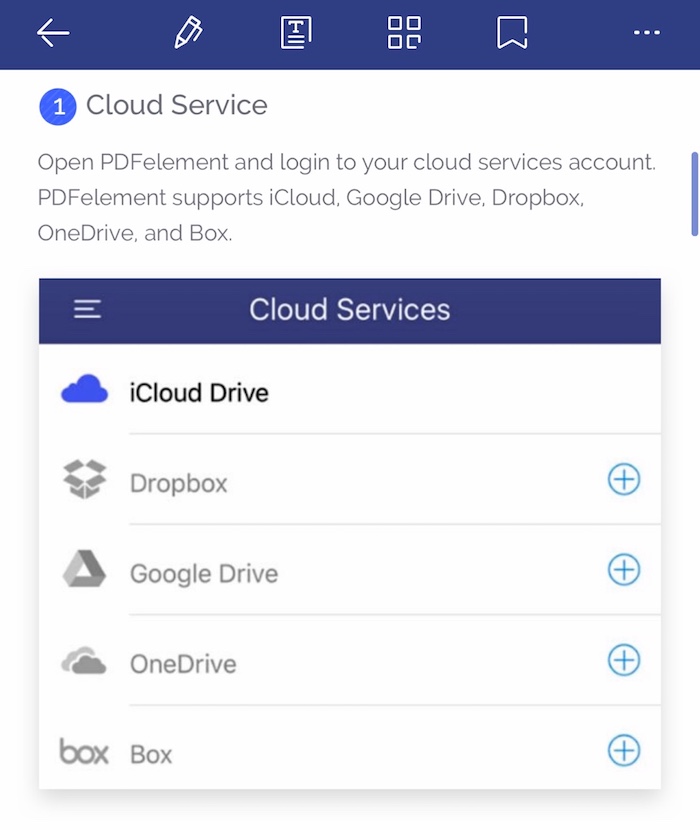Select the Box label text
Image resolution: width=700 pixels, height=830 pixels.
[151, 754]
